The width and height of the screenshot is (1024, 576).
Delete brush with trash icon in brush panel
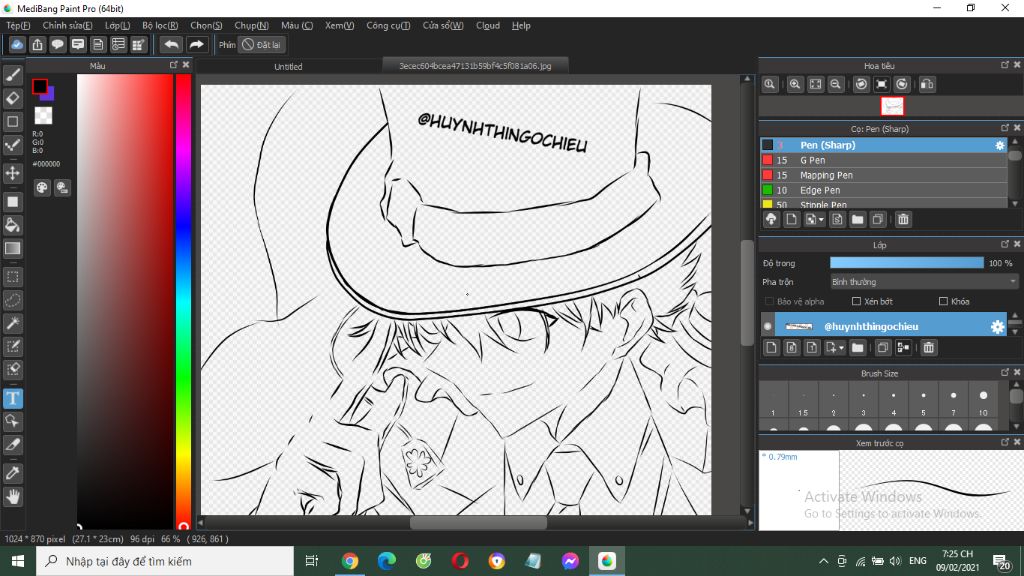903,219
